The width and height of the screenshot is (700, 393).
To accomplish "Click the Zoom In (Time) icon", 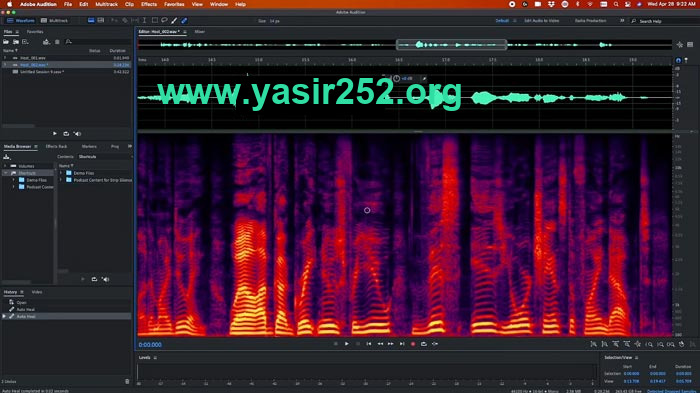I will (616, 344).
